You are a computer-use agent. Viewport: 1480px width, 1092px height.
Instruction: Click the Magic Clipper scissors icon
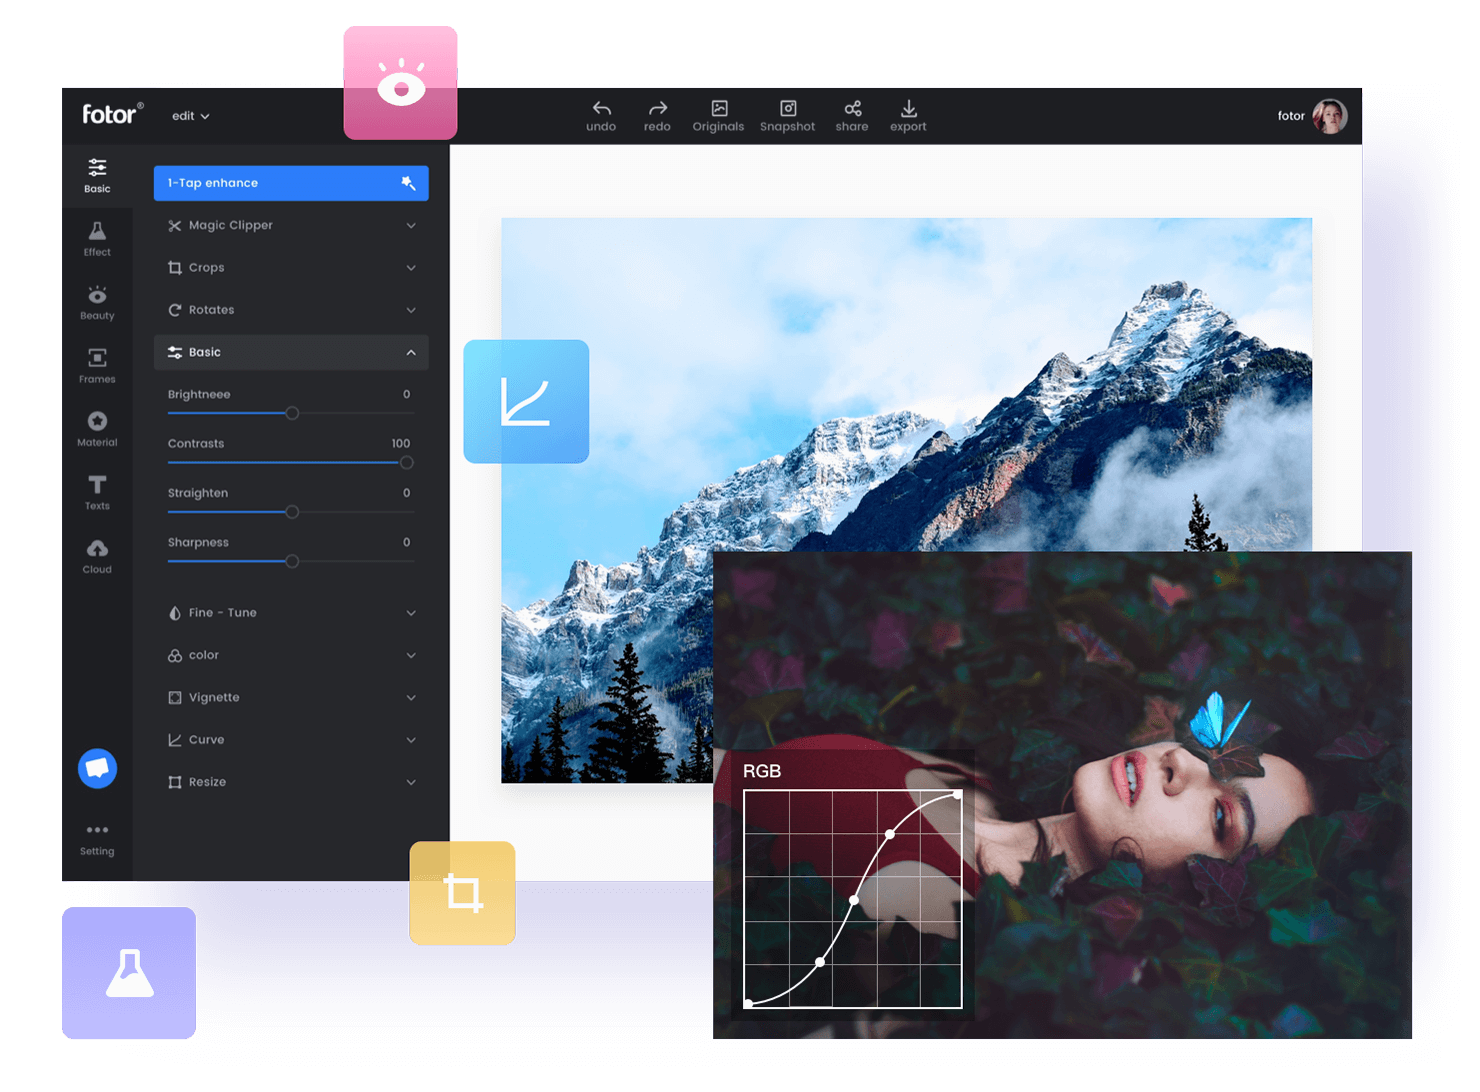point(175,226)
